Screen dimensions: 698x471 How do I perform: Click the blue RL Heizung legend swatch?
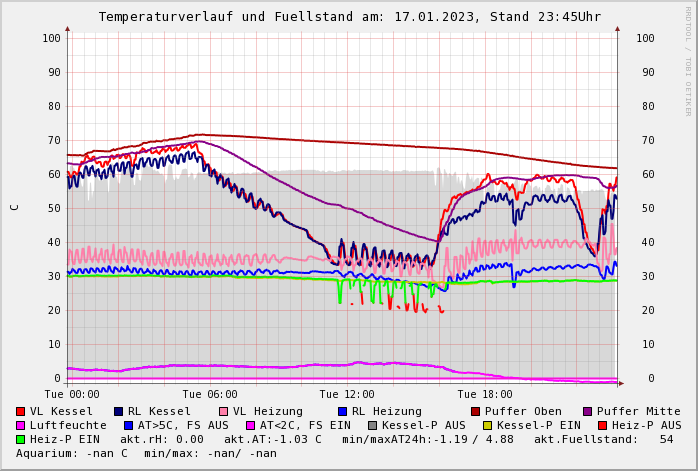click(x=341, y=411)
